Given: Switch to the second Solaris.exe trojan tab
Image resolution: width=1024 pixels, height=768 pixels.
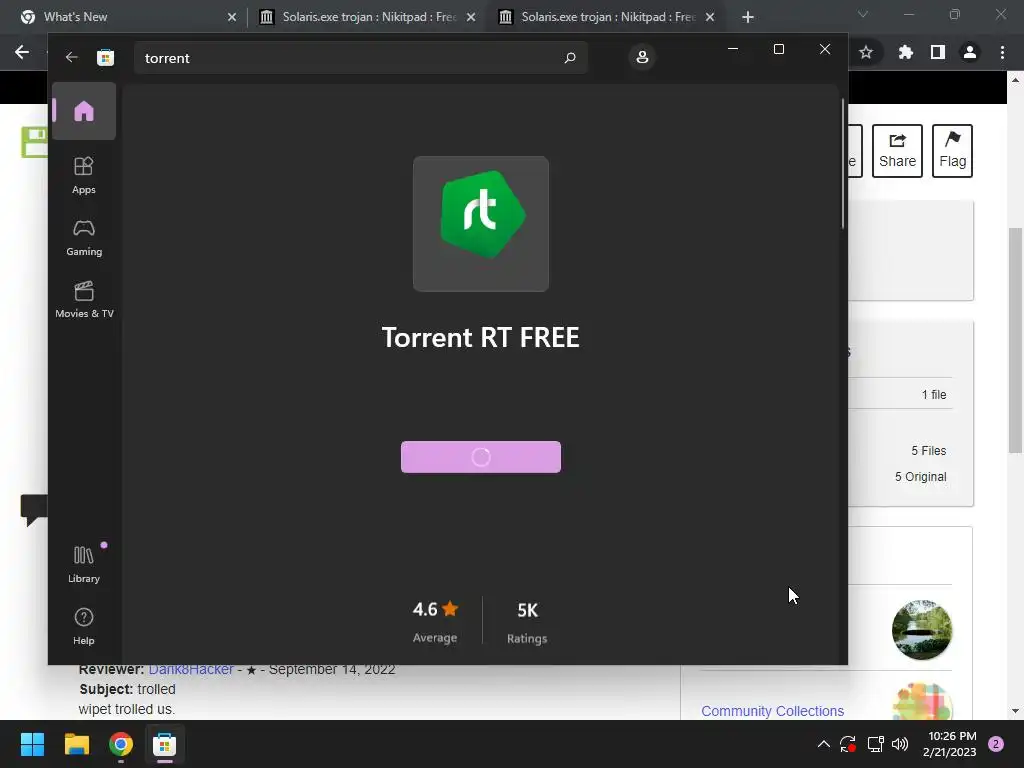Looking at the screenshot, I should (367, 17).
